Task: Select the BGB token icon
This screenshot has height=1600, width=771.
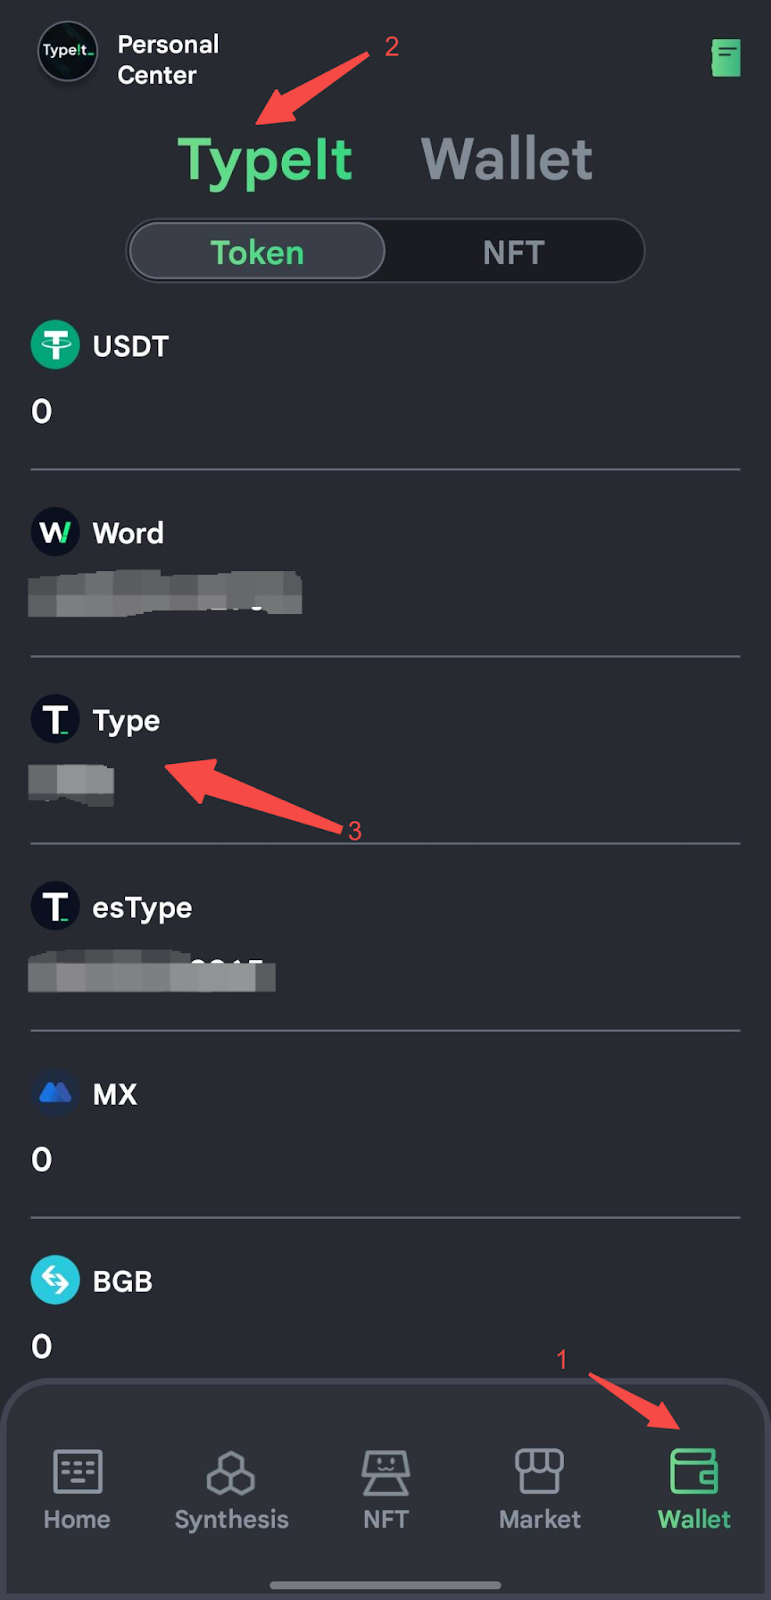Action: (x=55, y=1280)
